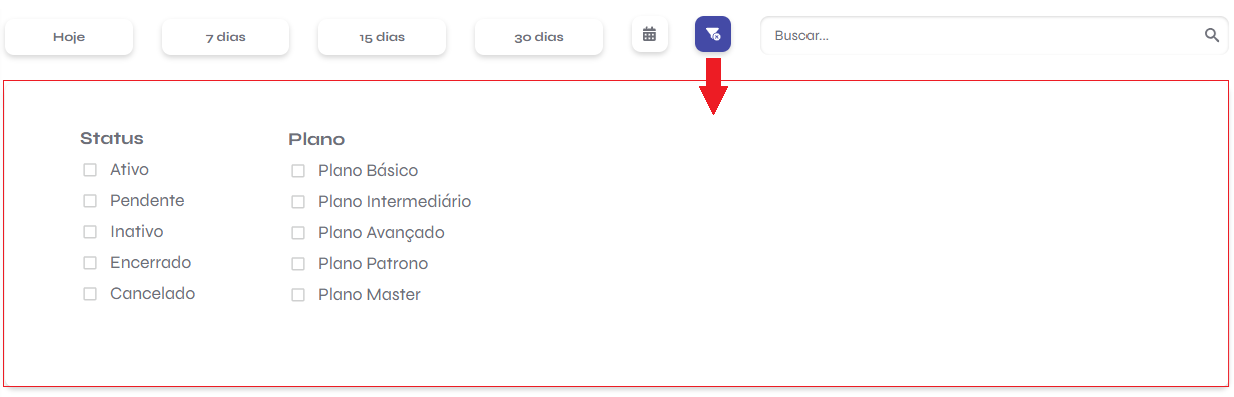
Task: Check the Ativo status checkbox
Action: point(90,170)
